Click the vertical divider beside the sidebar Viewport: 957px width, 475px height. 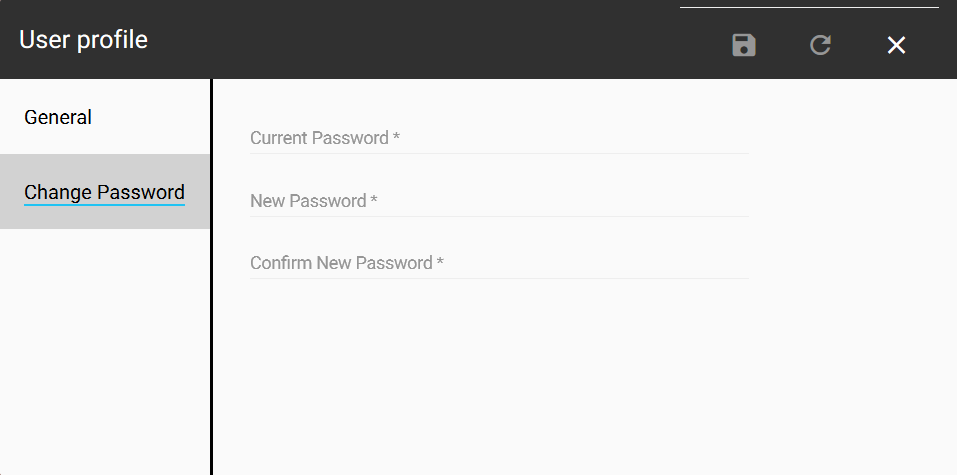pyautogui.click(x=211, y=300)
